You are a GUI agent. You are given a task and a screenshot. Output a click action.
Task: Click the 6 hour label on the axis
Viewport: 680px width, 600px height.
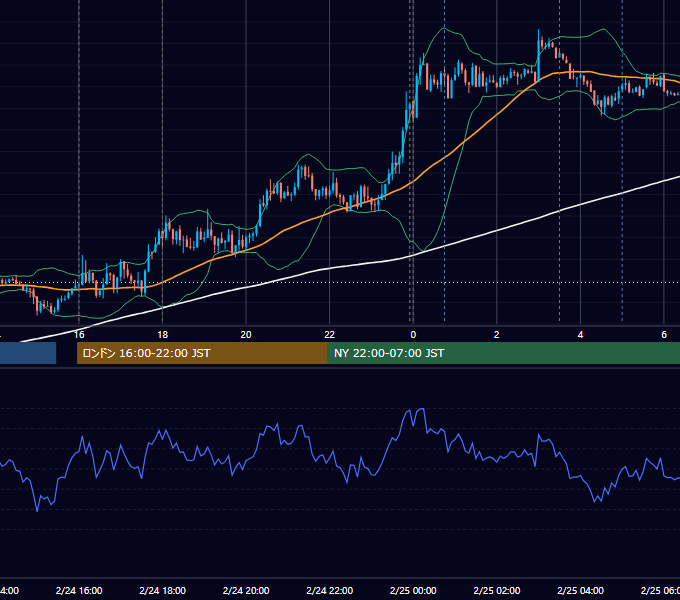(x=664, y=335)
